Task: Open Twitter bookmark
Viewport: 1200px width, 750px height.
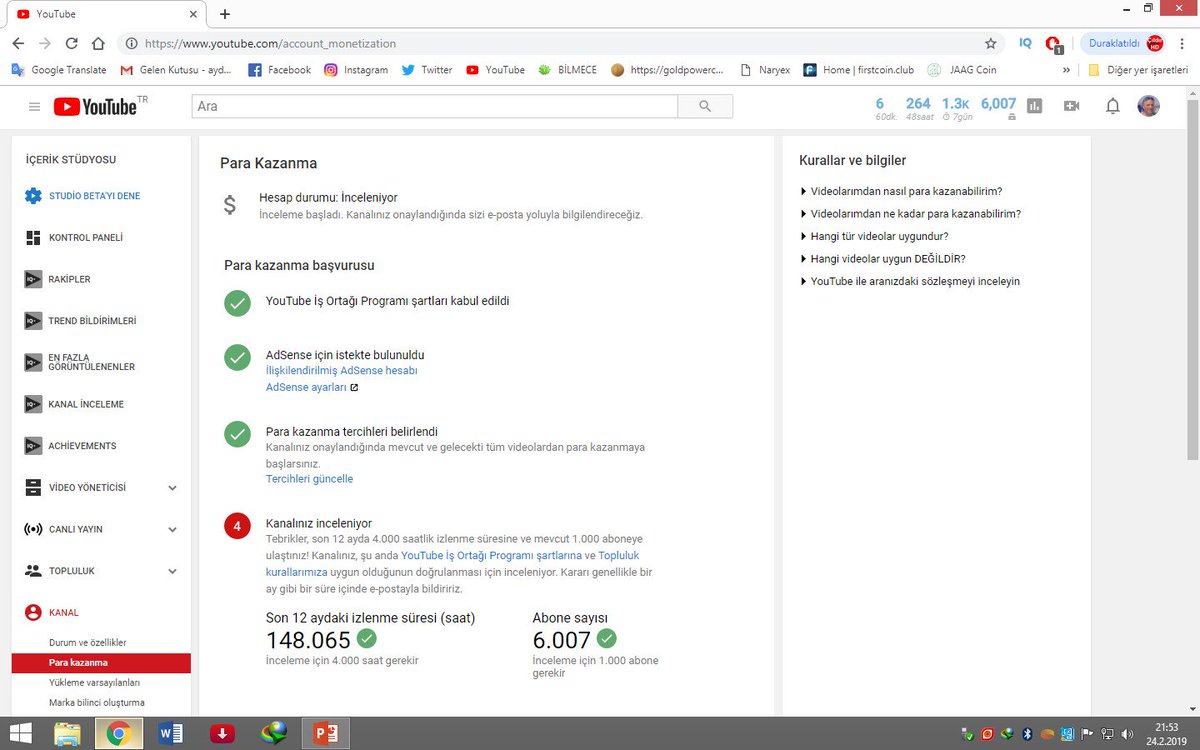Action: pos(427,70)
